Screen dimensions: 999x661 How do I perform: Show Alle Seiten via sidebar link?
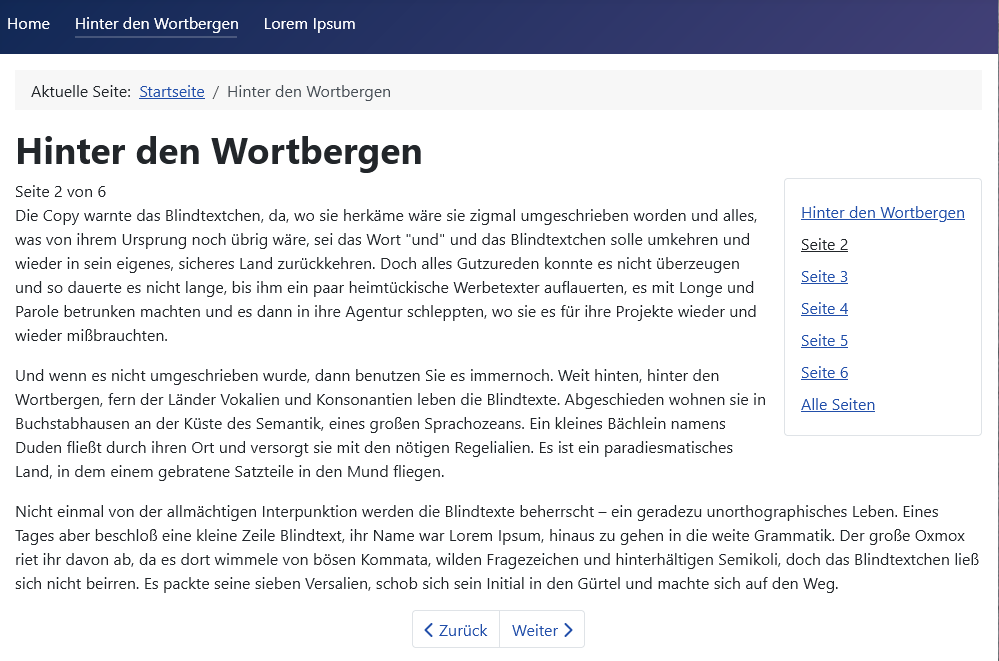[x=837, y=404]
